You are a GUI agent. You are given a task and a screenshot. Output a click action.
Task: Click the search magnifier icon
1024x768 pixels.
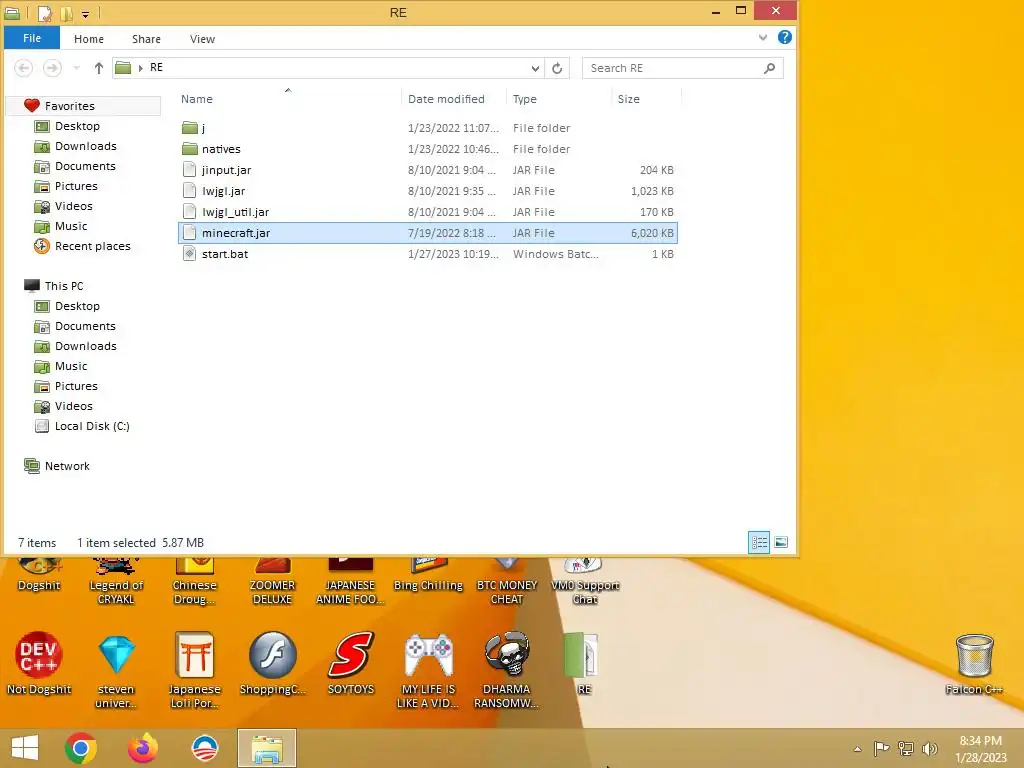(x=770, y=68)
